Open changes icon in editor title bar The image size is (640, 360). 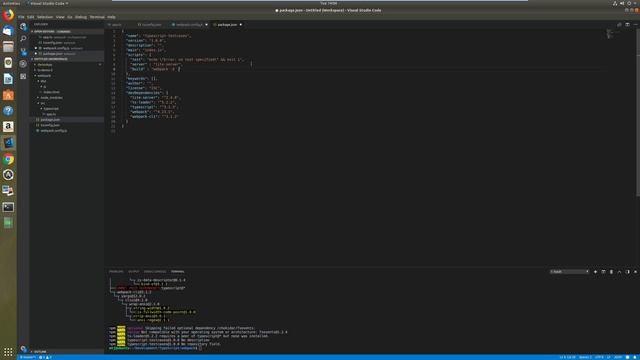click(x=619, y=24)
